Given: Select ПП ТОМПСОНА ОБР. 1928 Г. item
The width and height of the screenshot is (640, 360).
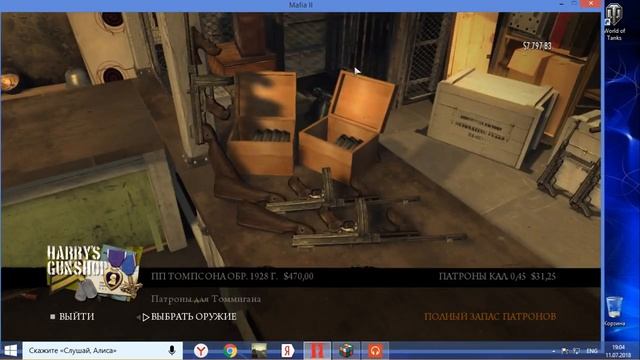Looking at the screenshot, I should click(232, 276).
